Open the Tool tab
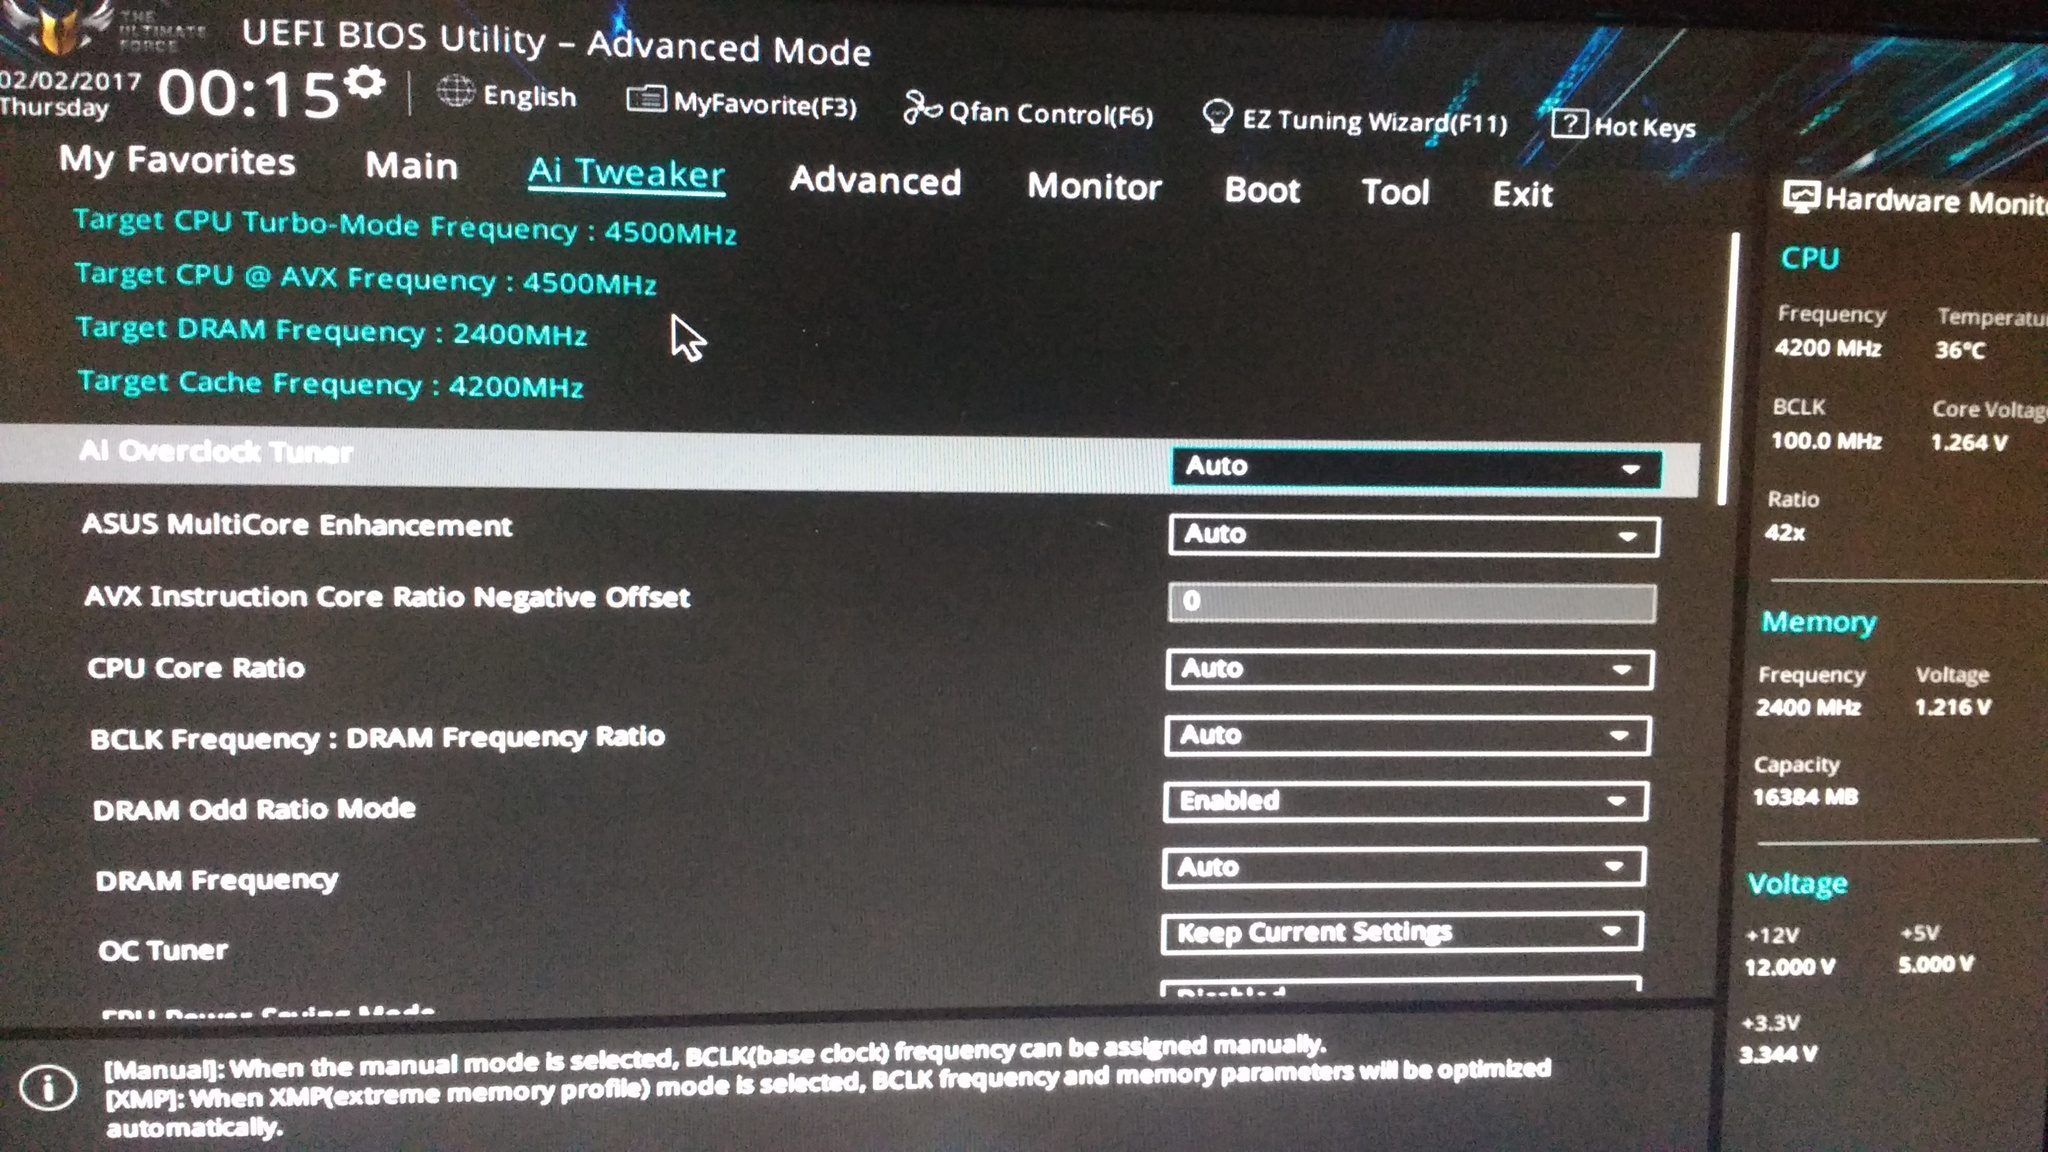The height and width of the screenshot is (1152, 2048). pos(1395,191)
